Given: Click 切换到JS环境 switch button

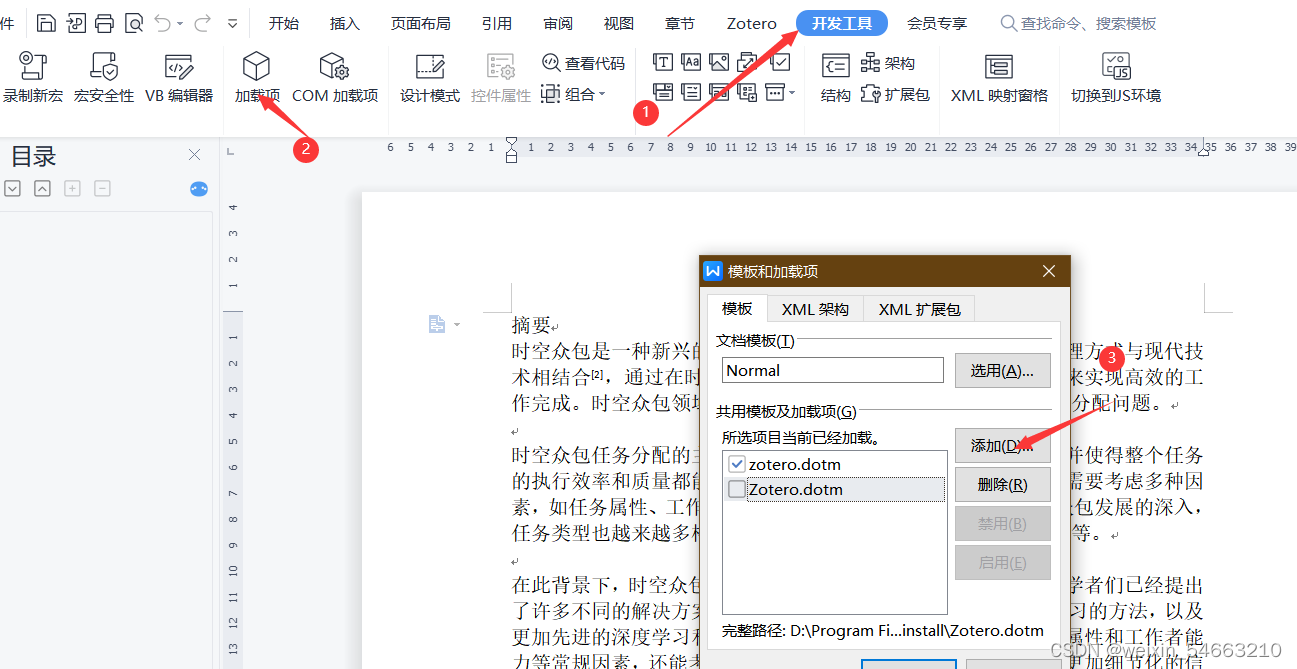Looking at the screenshot, I should [1116, 79].
